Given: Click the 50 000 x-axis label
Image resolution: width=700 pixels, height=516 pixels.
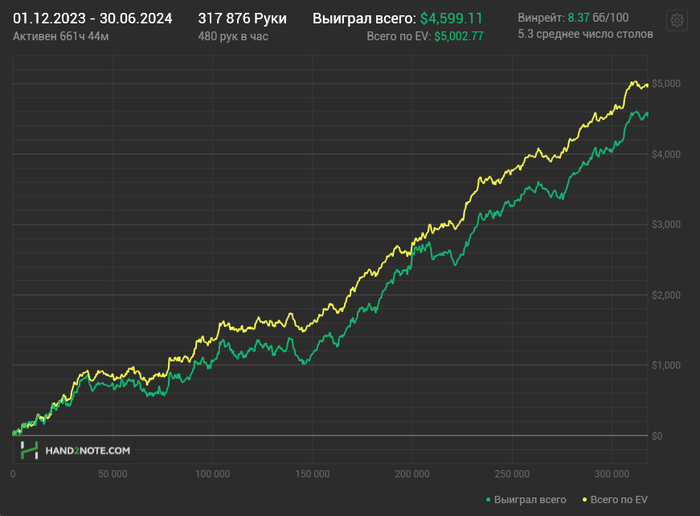Looking at the screenshot, I should click(x=112, y=474).
